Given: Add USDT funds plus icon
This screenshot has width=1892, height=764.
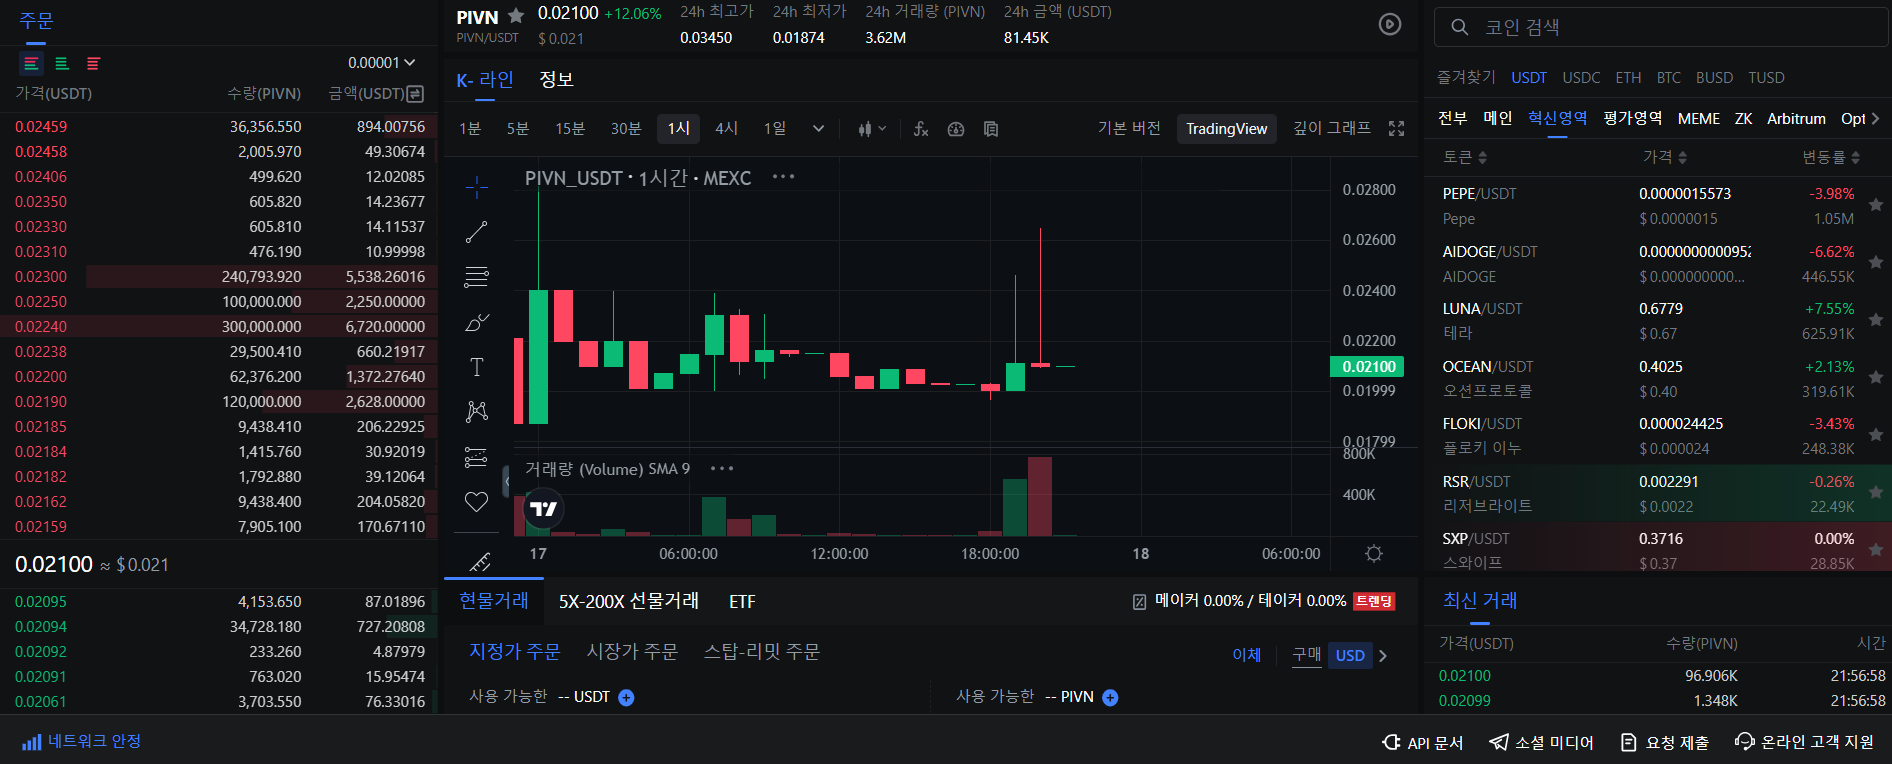Looking at the screenshot, I should (x=626, y=698).
